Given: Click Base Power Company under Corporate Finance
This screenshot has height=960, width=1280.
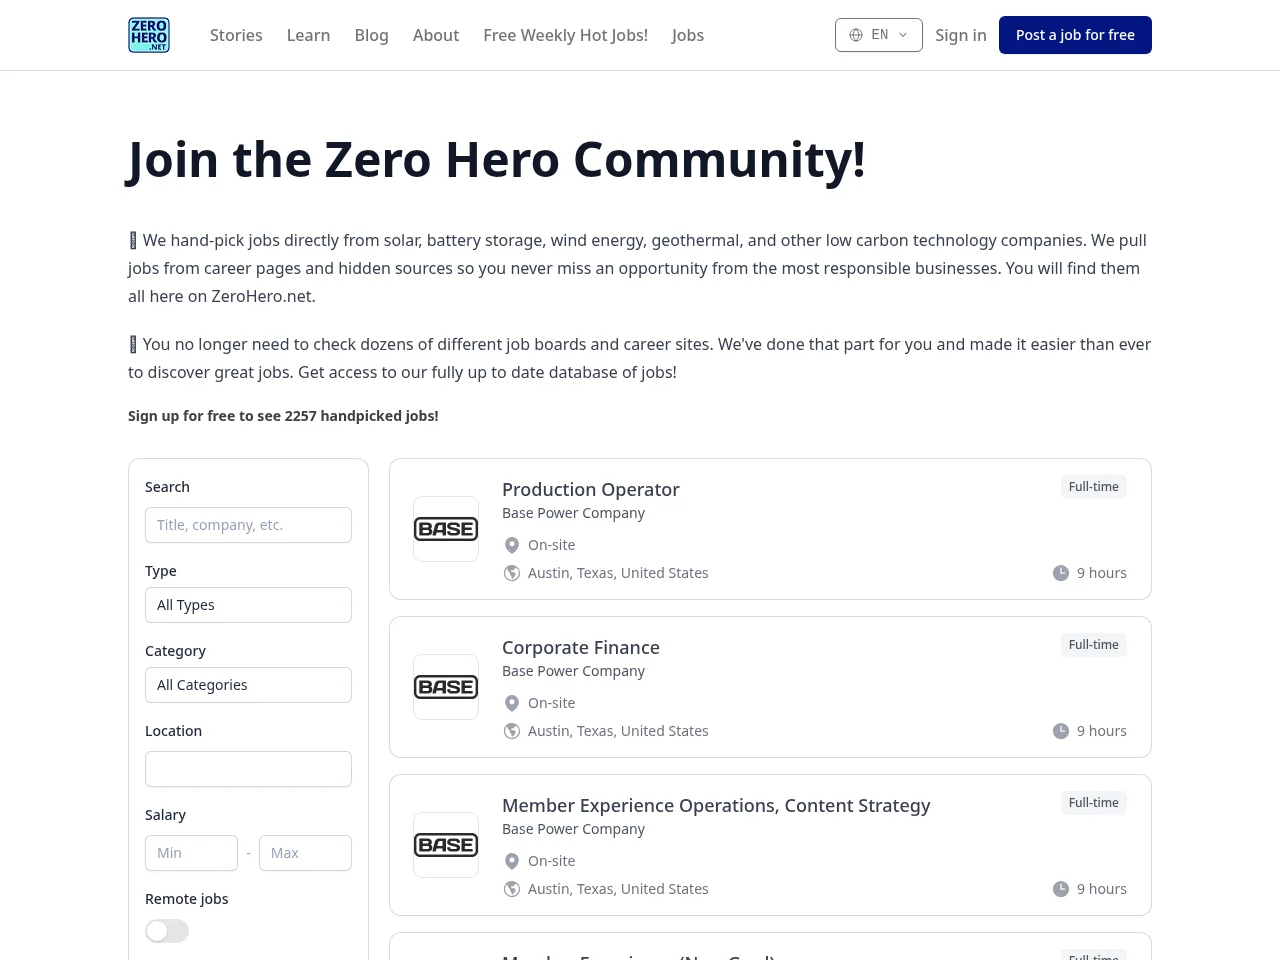Looking at the screenshot, I should [x=573, y=671].
